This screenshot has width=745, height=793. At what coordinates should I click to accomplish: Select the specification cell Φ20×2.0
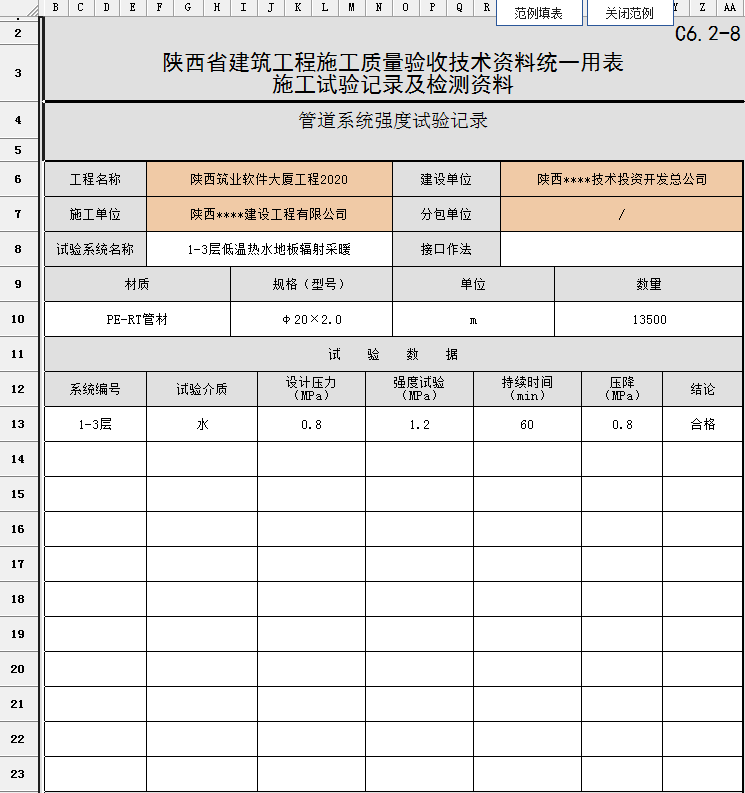312,320
